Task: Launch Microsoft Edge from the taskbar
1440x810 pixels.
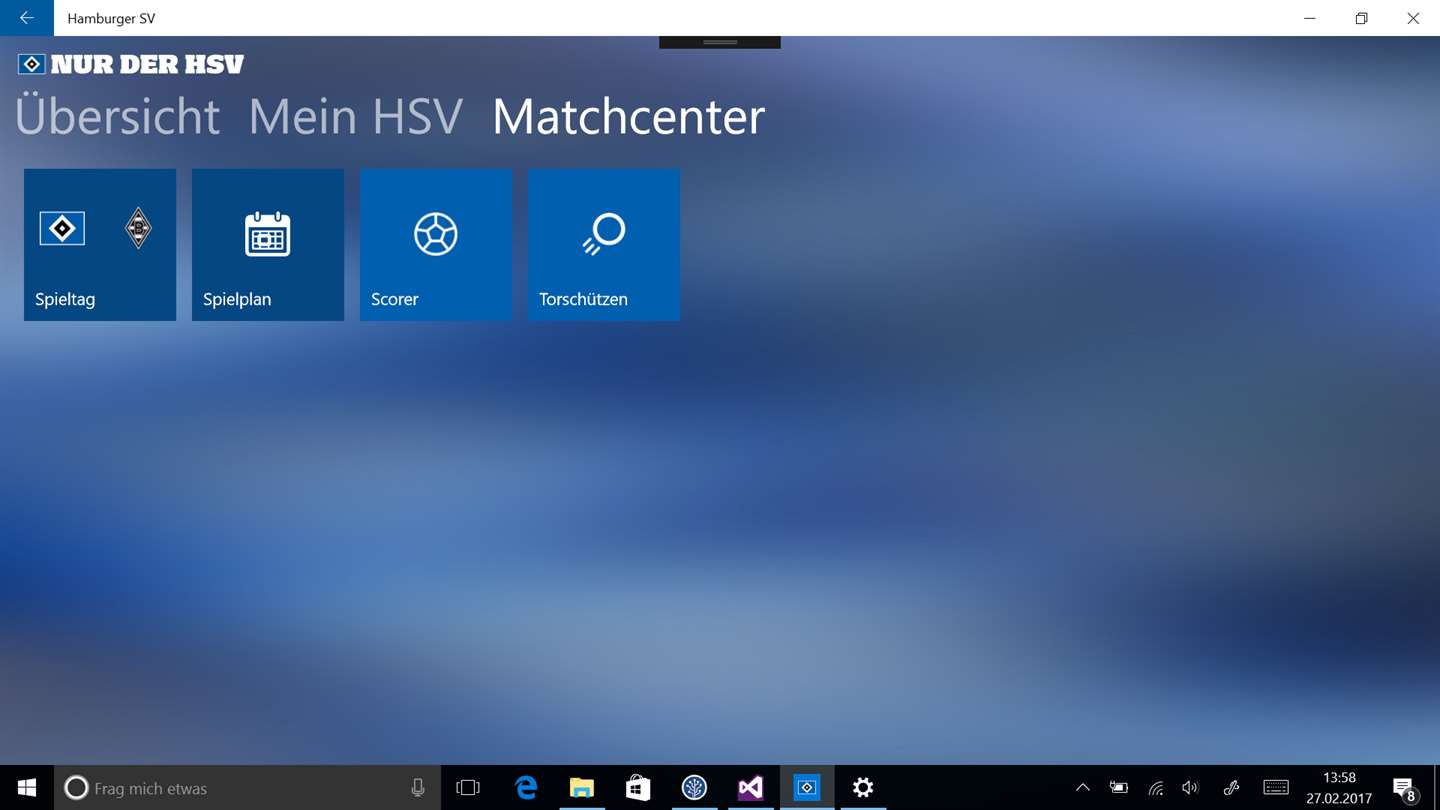Action: [526, 788]
